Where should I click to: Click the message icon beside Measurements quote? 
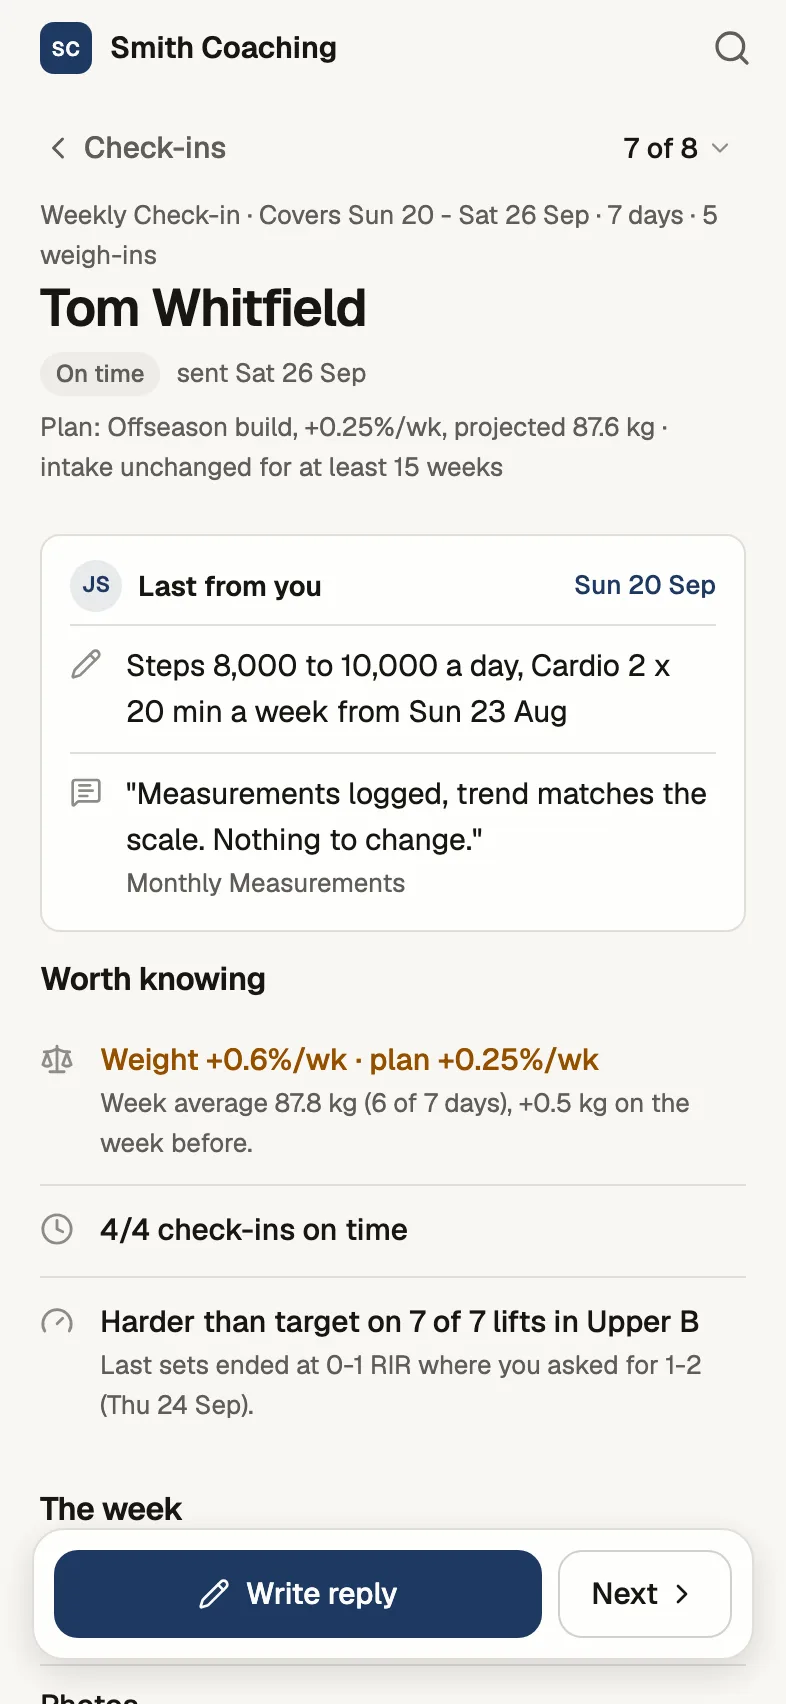(x=86, y=793)
